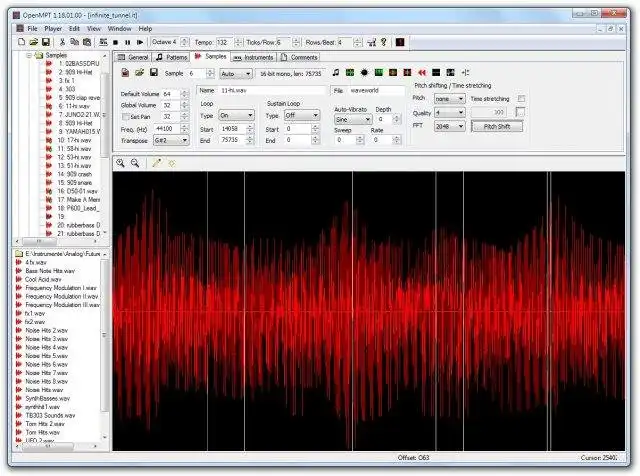Image resolution: width=640 pixels, height=476 pixels.
Task: Collapse the Samples tree folder
Action: (x=29, y=55)
